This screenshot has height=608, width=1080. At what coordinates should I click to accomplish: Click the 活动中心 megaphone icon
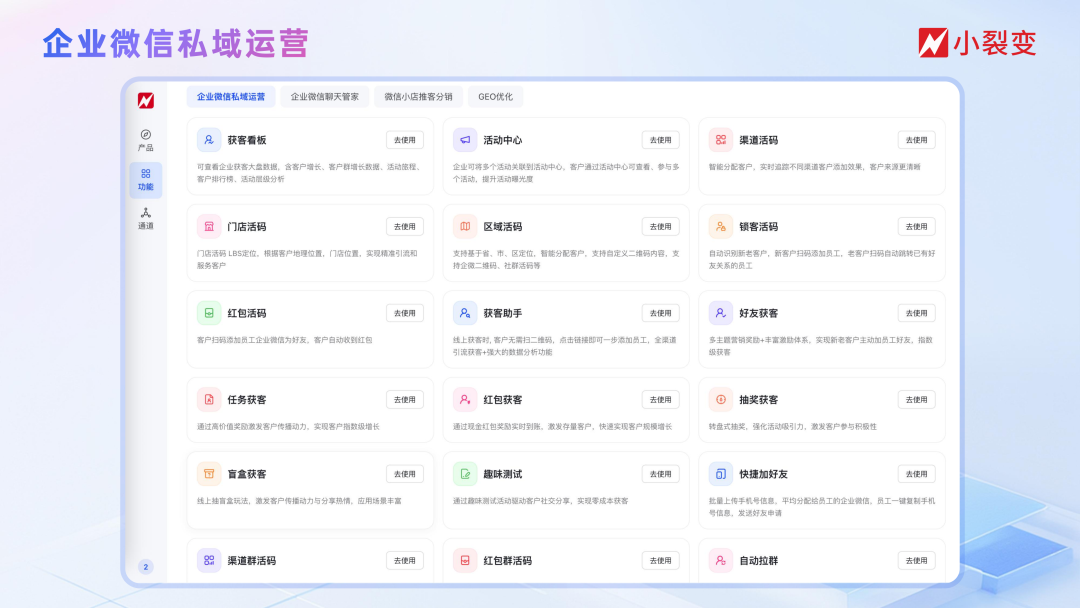(x=465, y=139)
